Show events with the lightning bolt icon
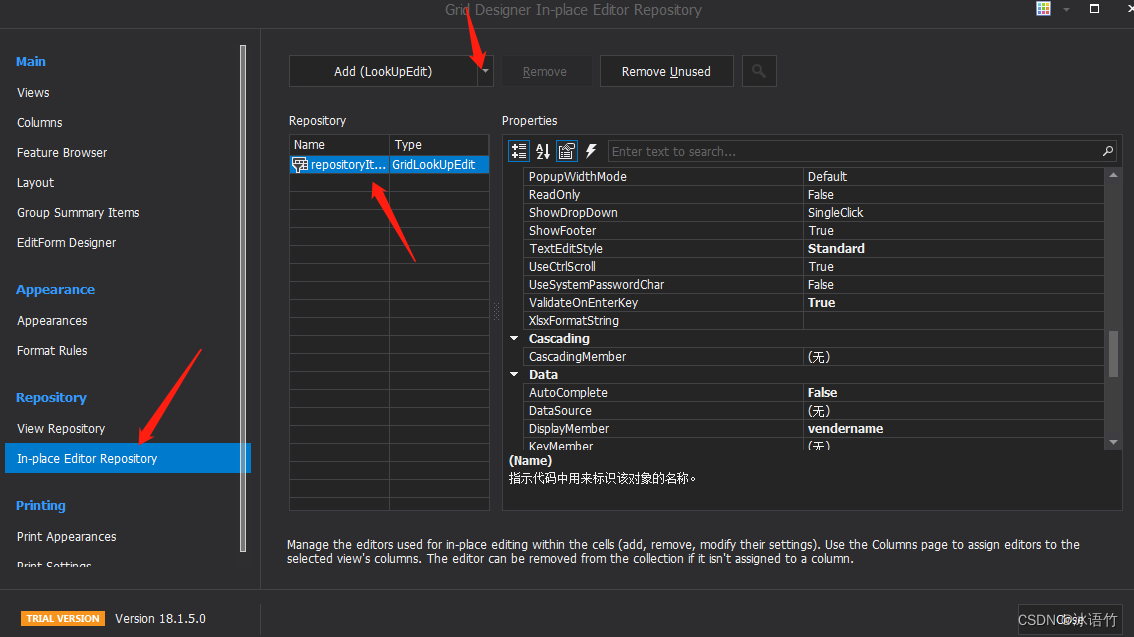Image resolution: width=1134 pixels, height=637 pixels. 590,150
